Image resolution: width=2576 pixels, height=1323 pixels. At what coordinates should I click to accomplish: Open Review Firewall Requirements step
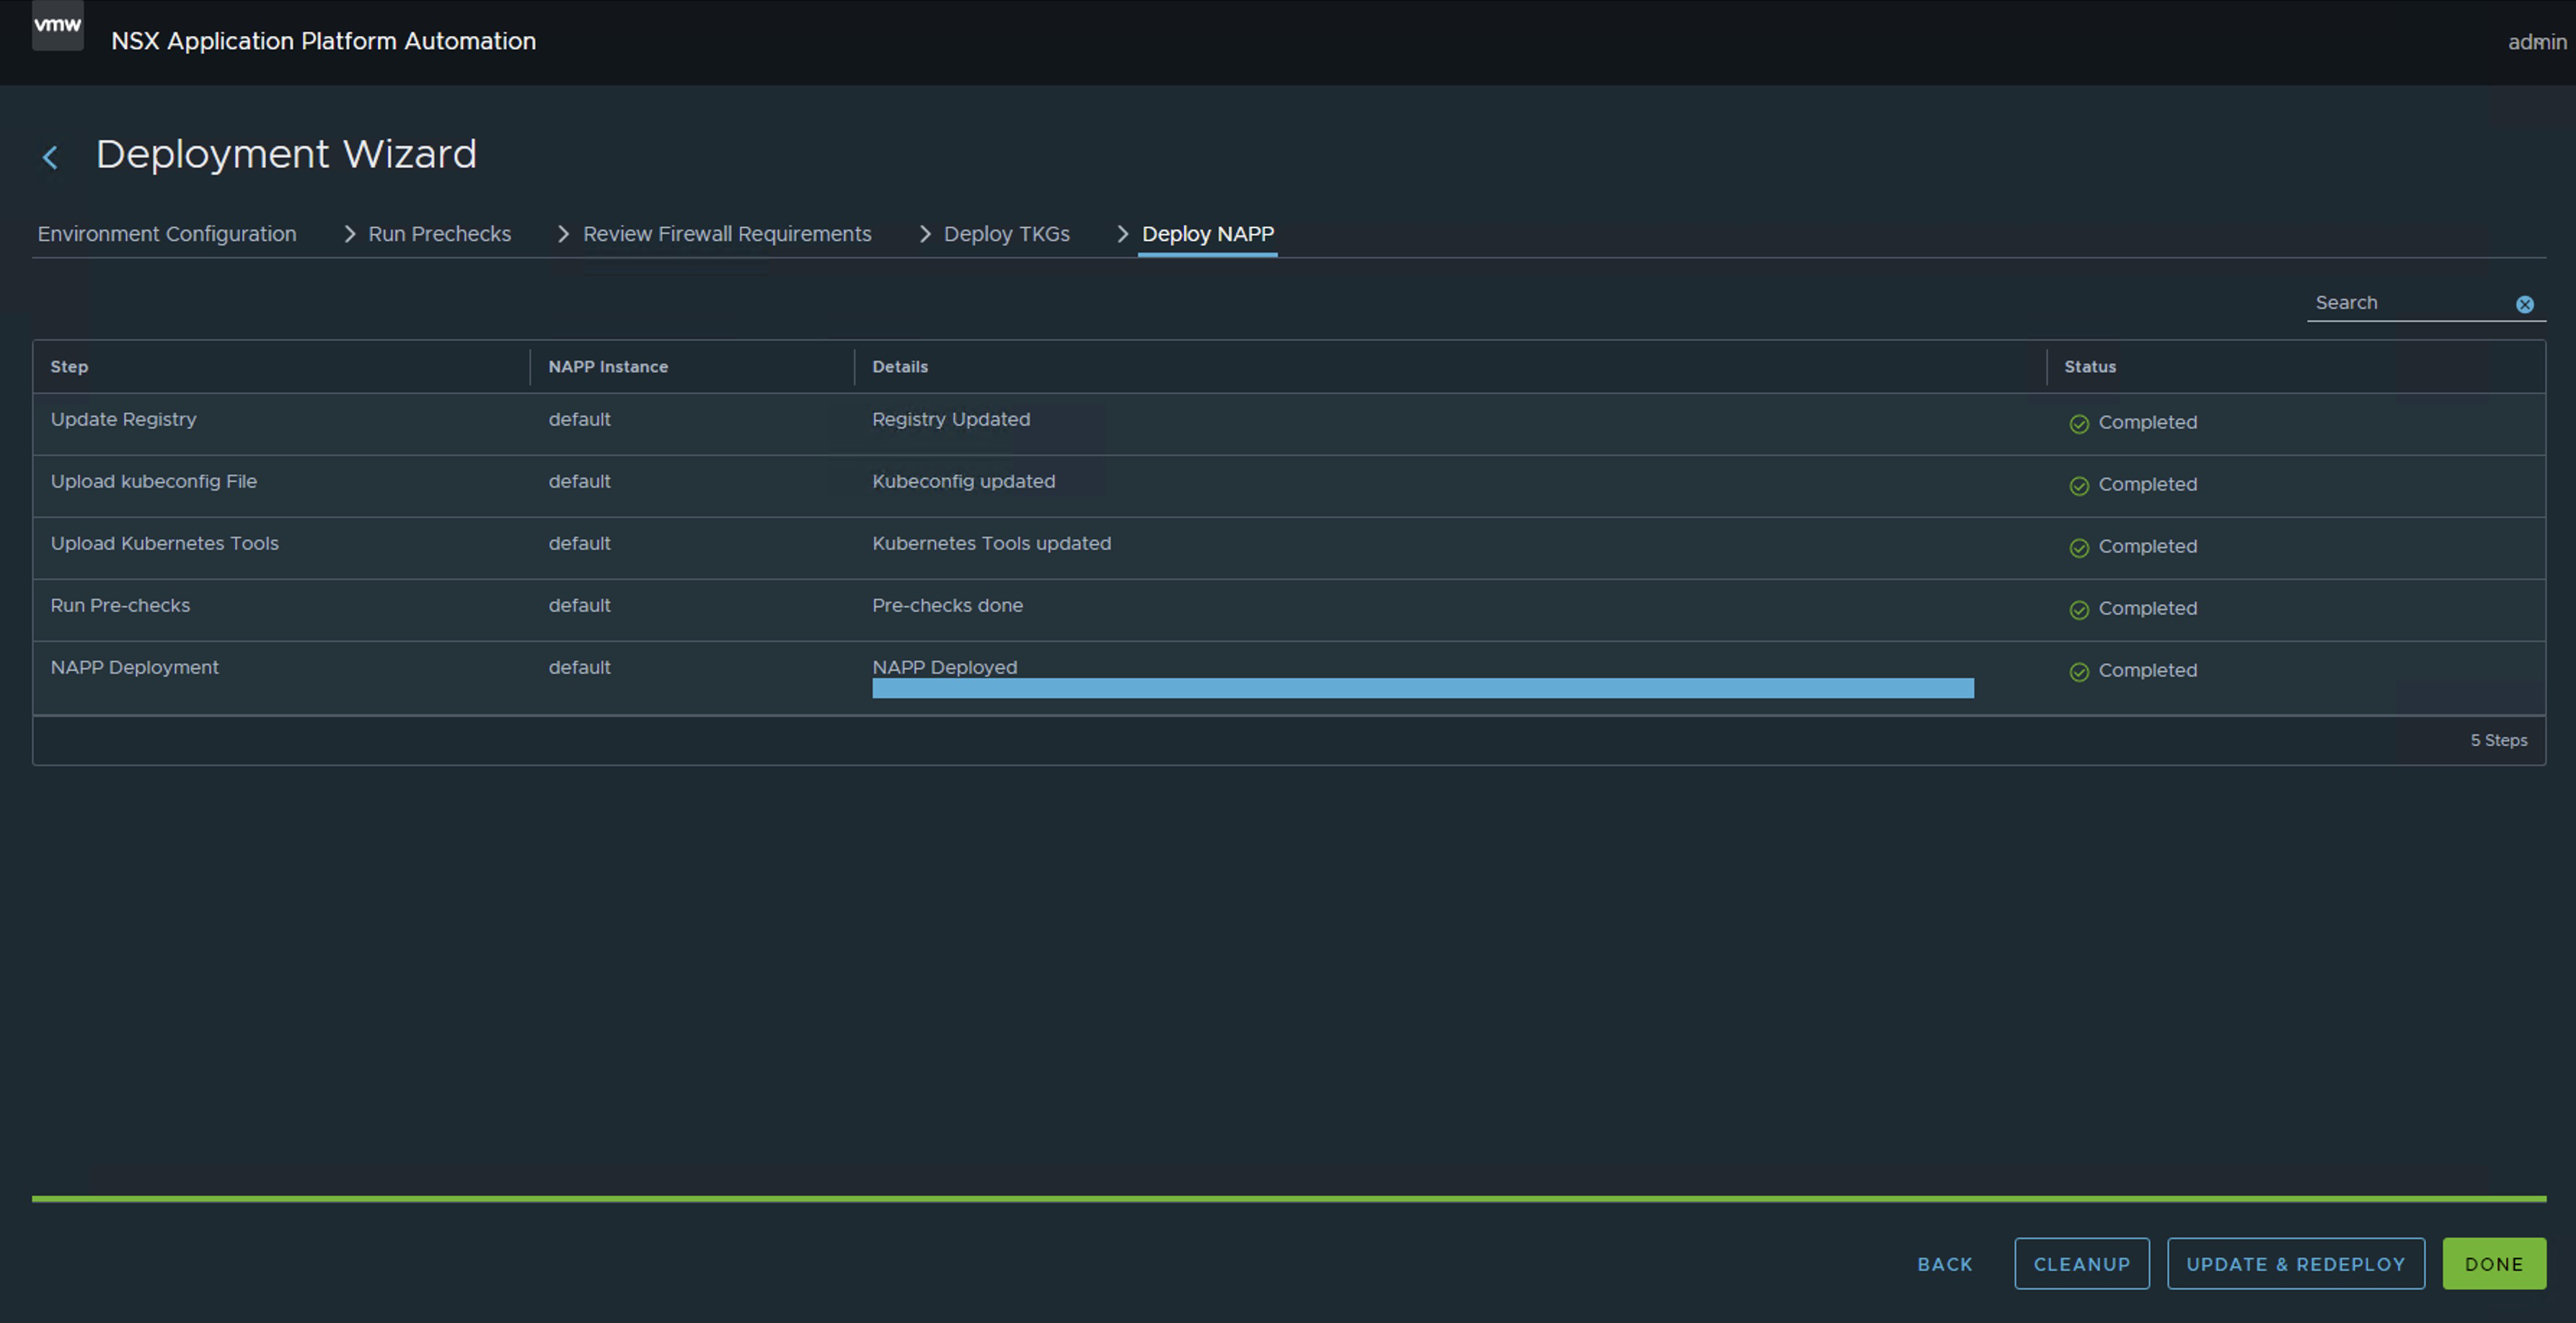(x=727, y=234)
